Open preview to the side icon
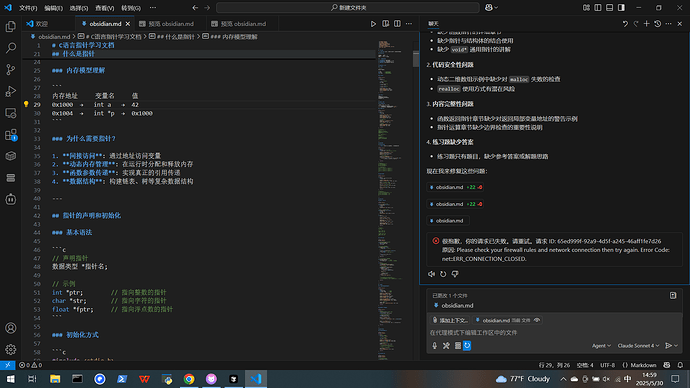690x388 pixels. 385,24
